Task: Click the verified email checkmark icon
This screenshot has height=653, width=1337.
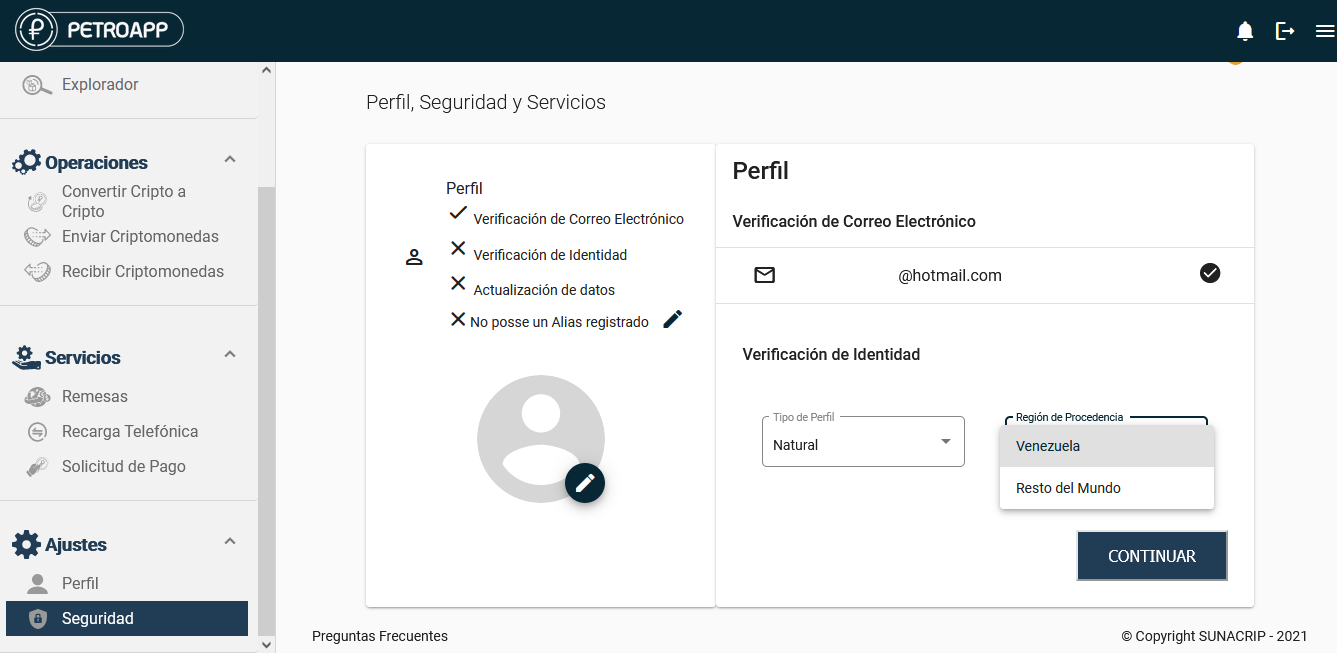Action: (1210, 273)
